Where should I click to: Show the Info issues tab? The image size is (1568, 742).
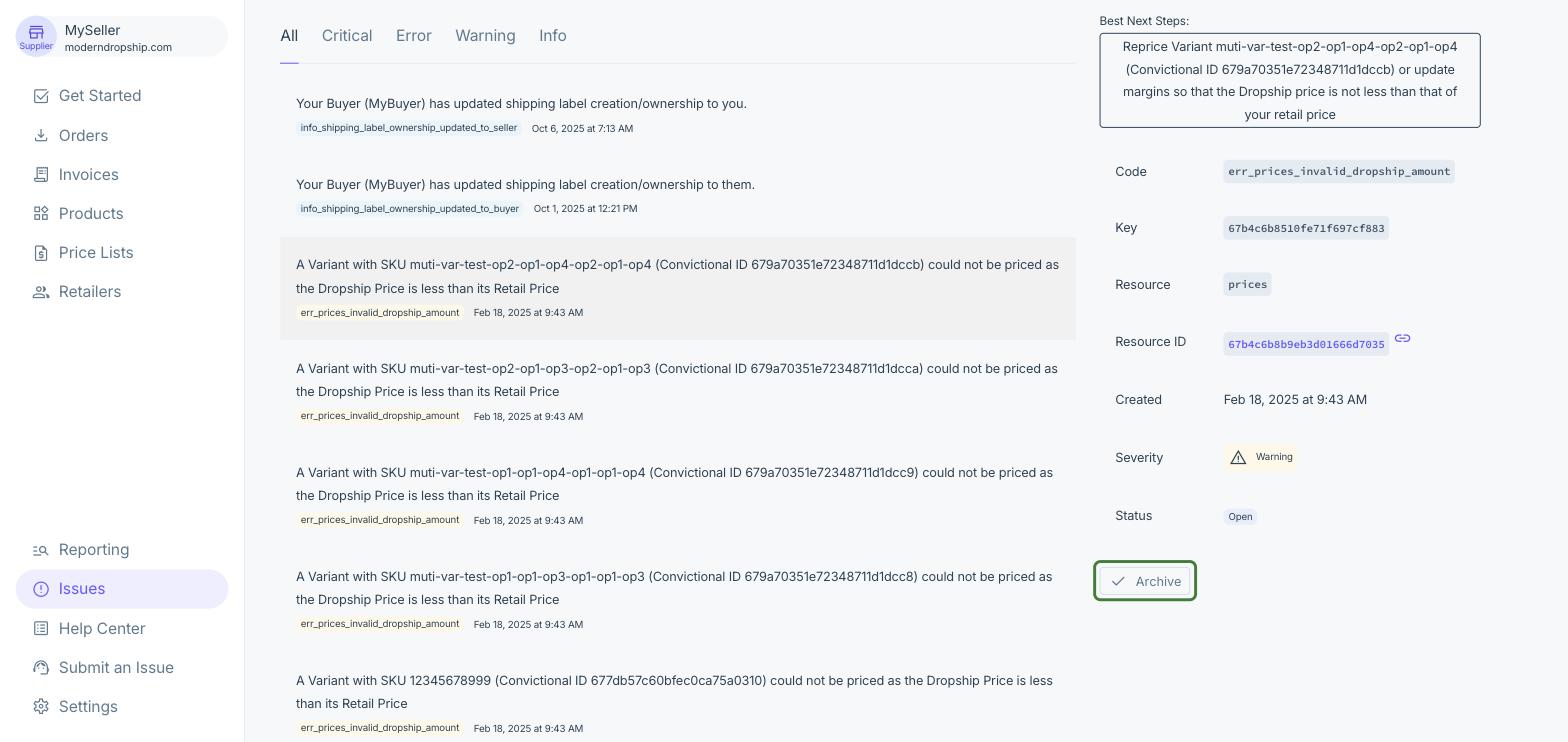pos(552,36)
